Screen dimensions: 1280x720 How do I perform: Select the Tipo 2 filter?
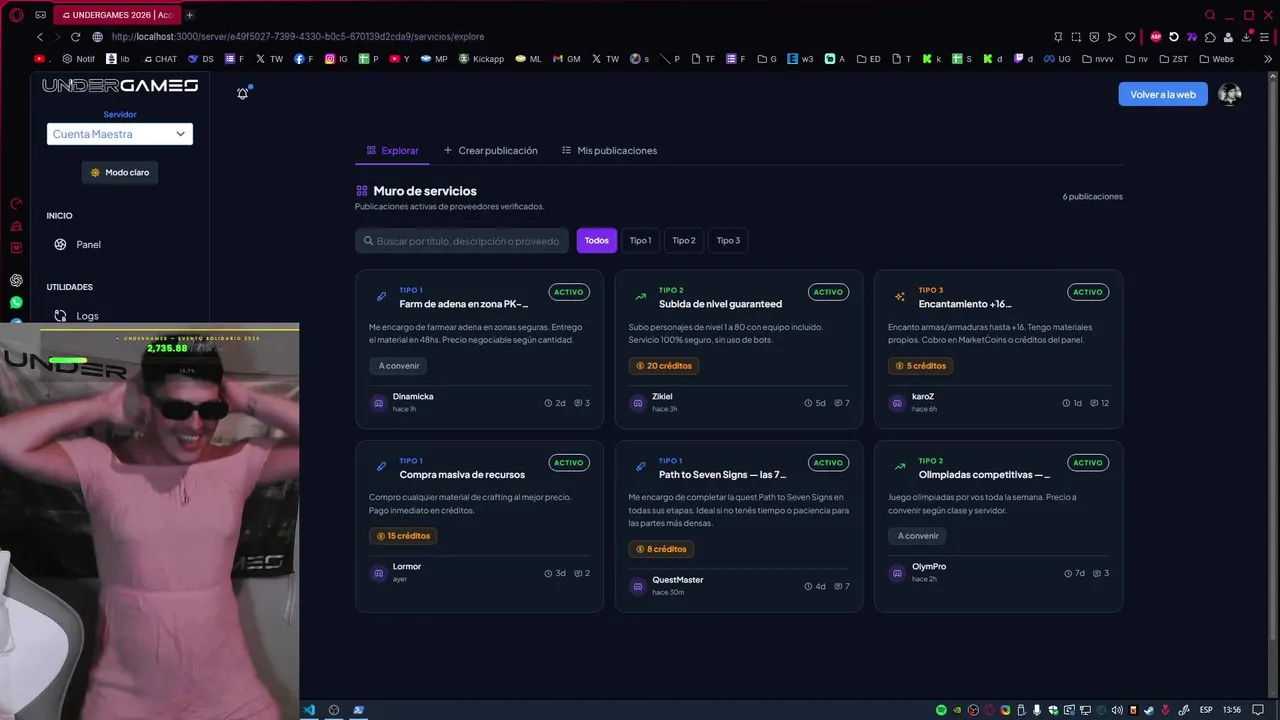pos(684,241)
